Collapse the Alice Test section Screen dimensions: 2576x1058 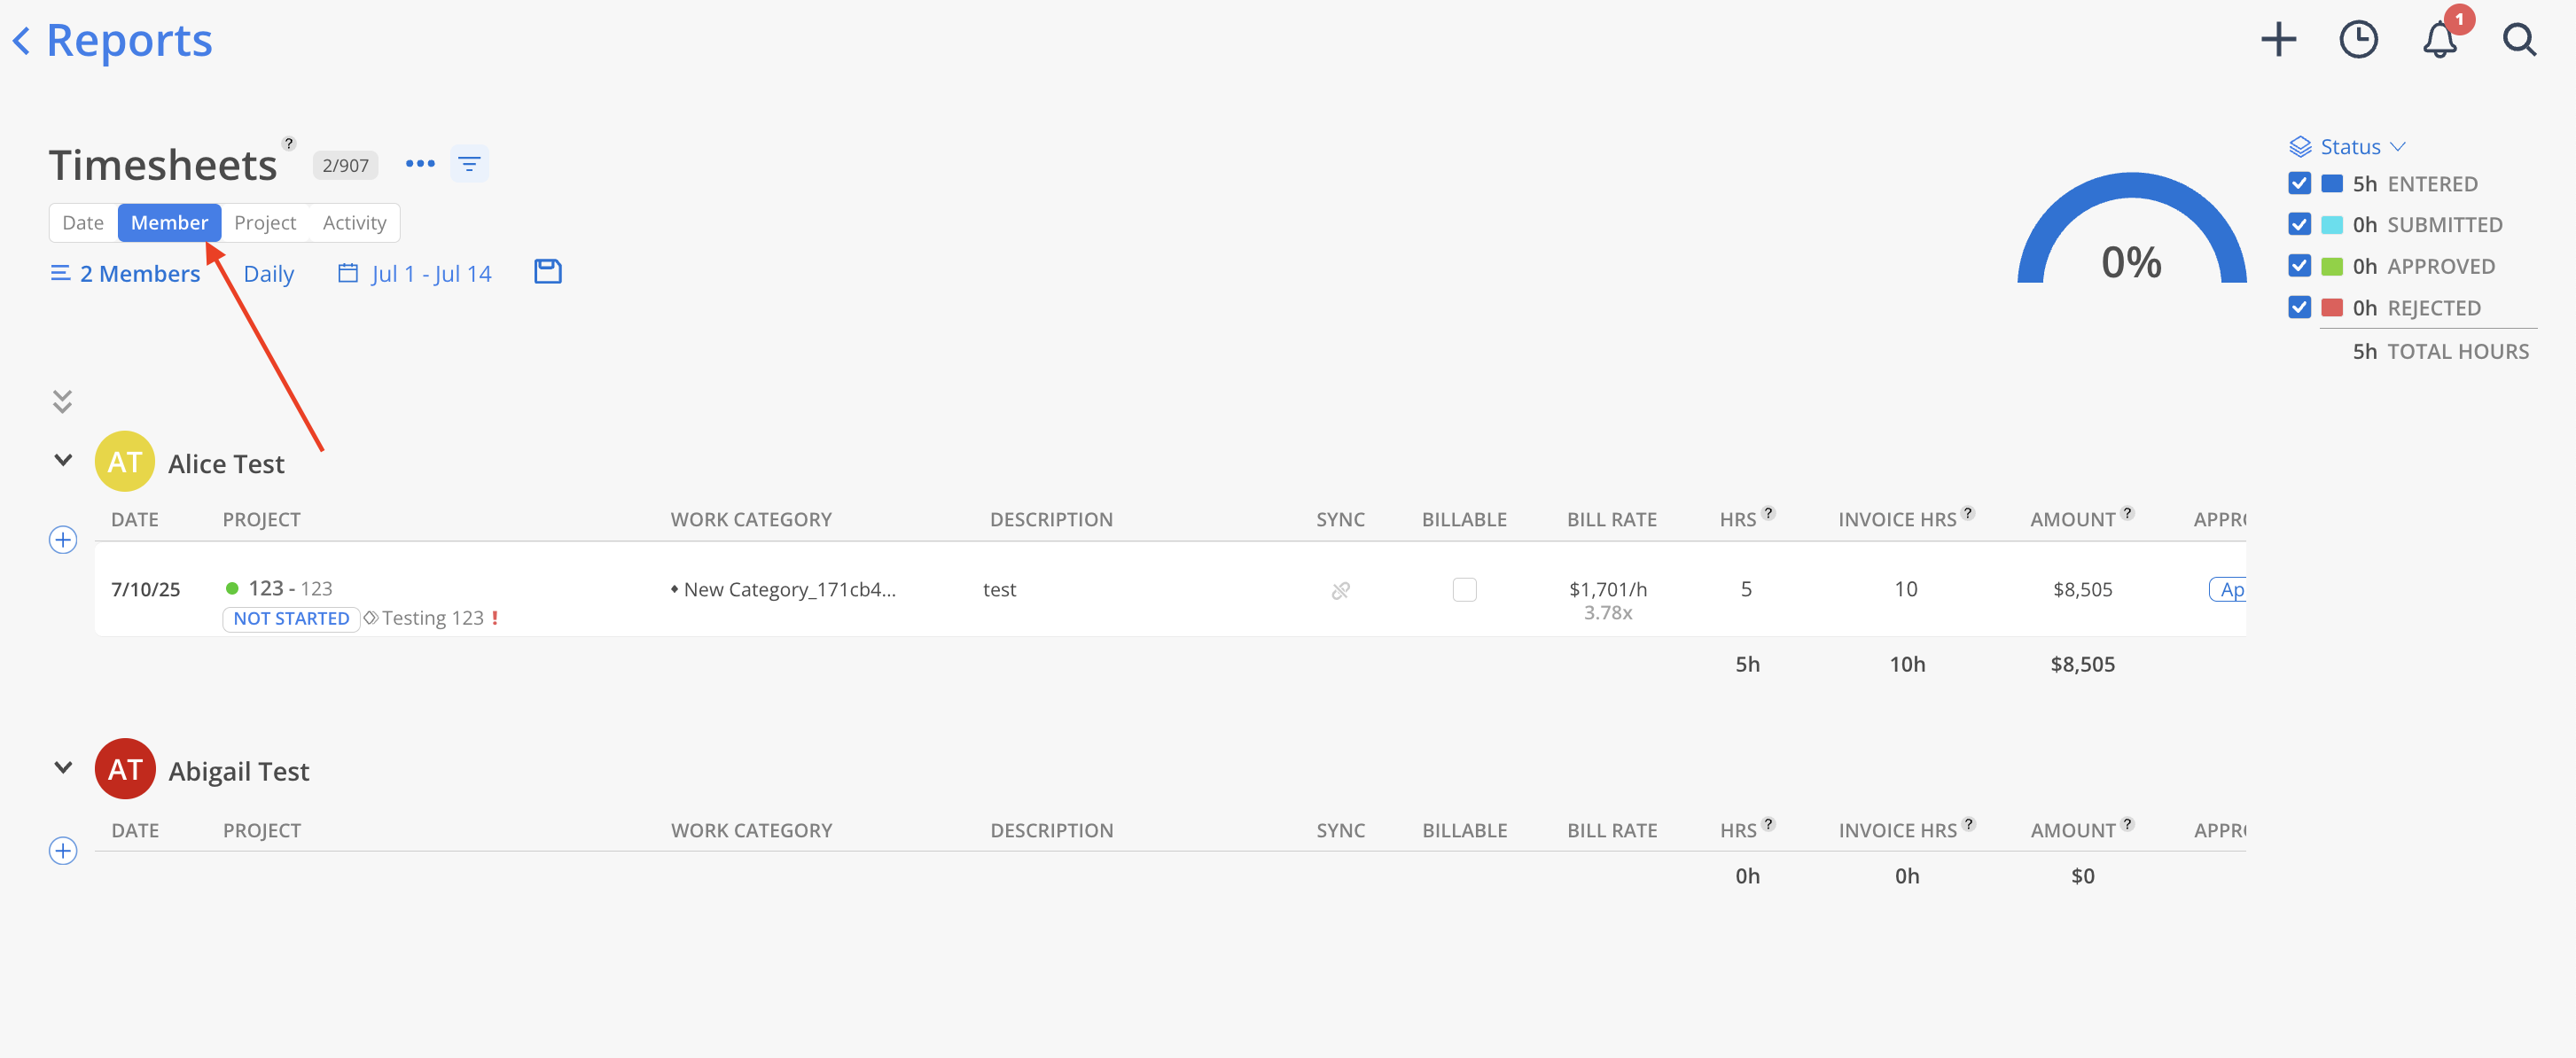tap(63, 461)
